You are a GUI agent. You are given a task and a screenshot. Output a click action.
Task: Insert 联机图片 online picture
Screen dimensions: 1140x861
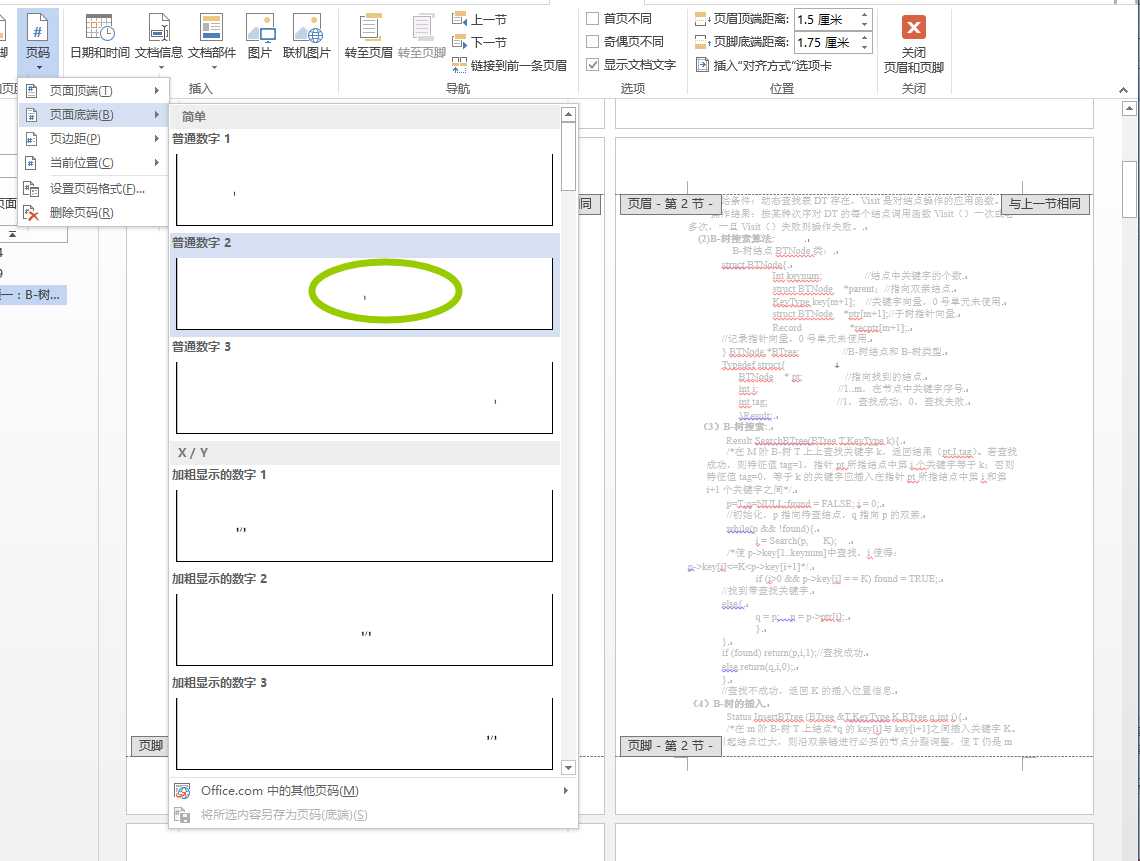pos(306,37)
